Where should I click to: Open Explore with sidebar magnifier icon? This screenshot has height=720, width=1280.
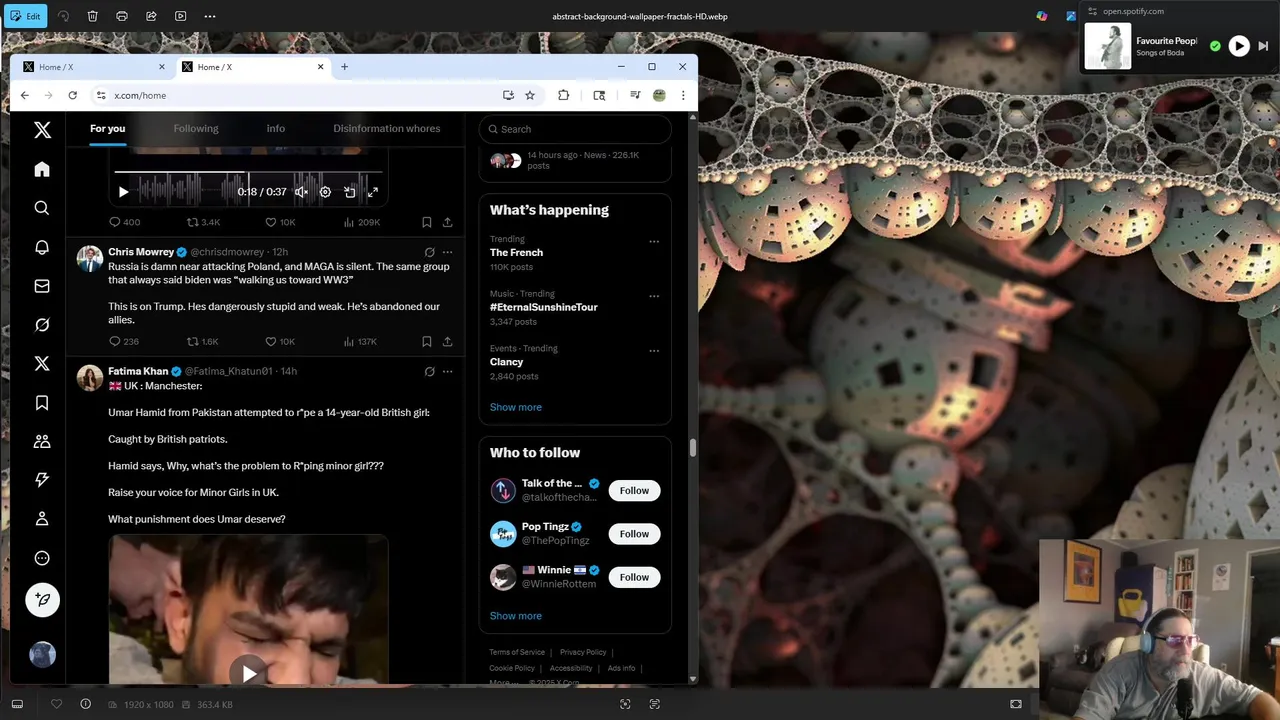pos(42,208)
